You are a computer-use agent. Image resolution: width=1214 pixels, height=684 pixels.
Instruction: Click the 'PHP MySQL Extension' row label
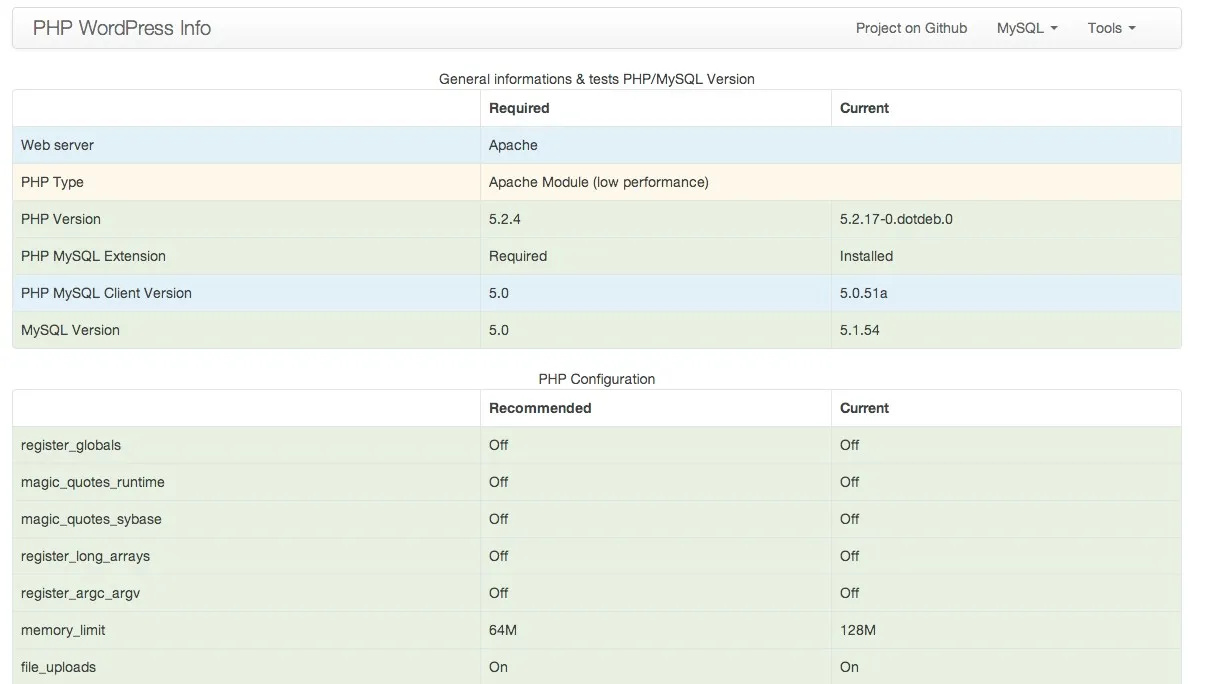point(93,256)
